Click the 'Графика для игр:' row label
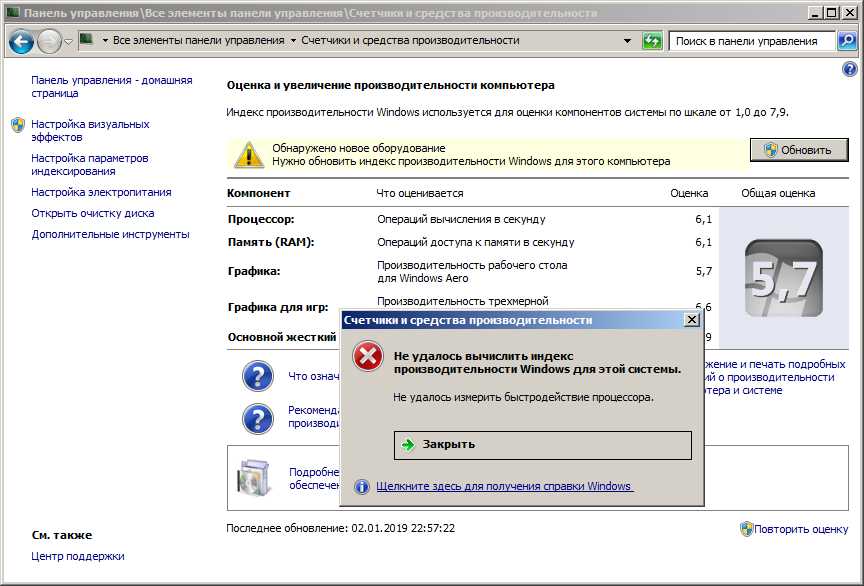 (x=278, y=307)
